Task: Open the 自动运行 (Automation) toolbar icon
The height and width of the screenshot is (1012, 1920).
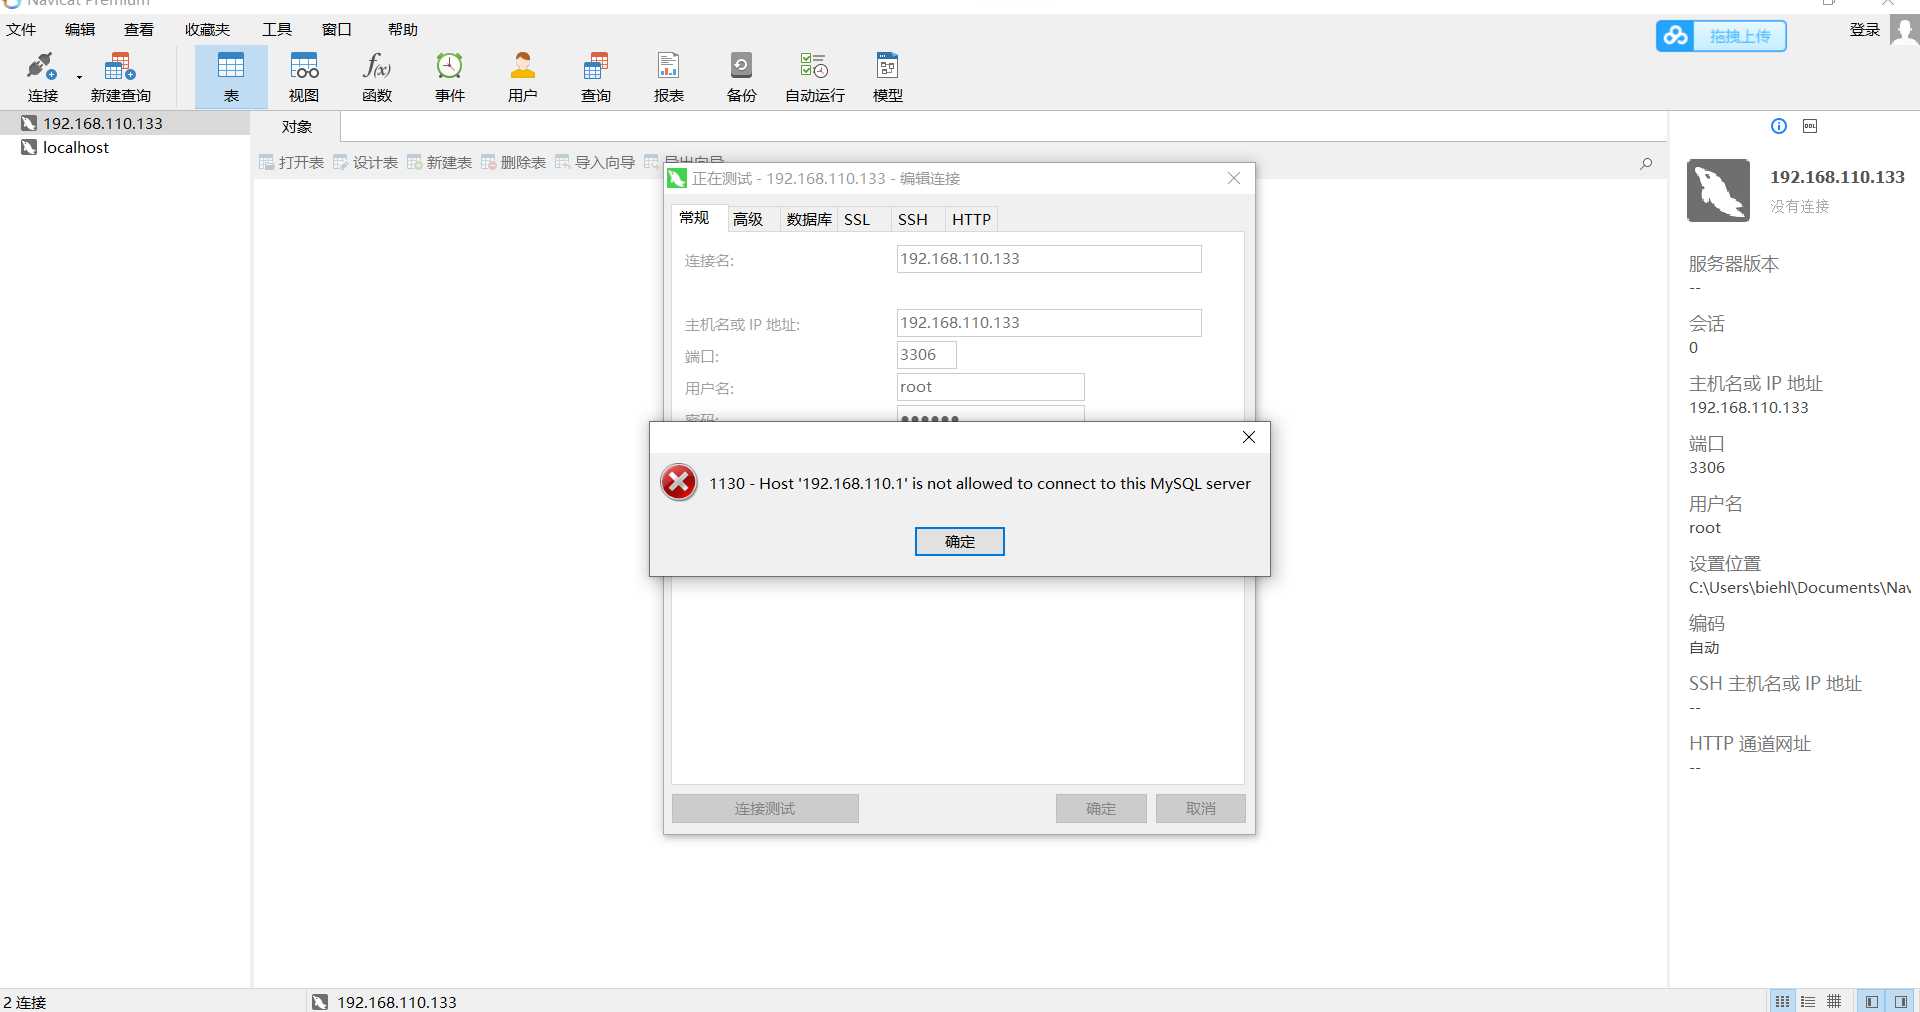Action: pyautogui.click(x=815, y=77)
